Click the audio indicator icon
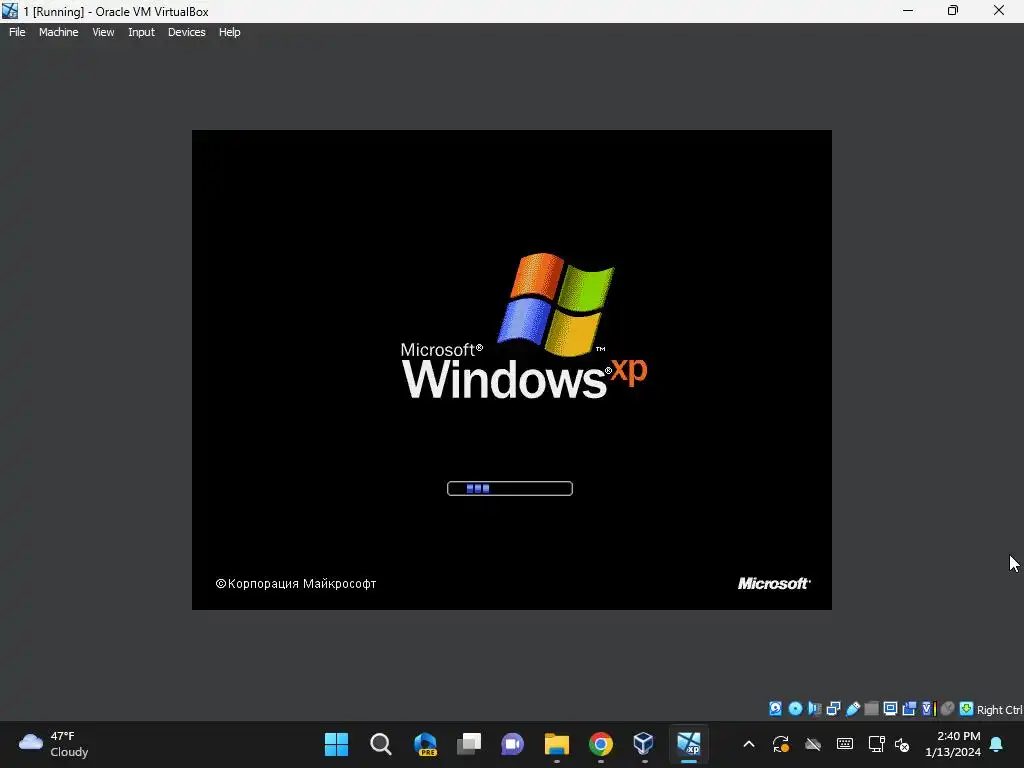Screen dimensions: 1024x768 pos(814,709)
